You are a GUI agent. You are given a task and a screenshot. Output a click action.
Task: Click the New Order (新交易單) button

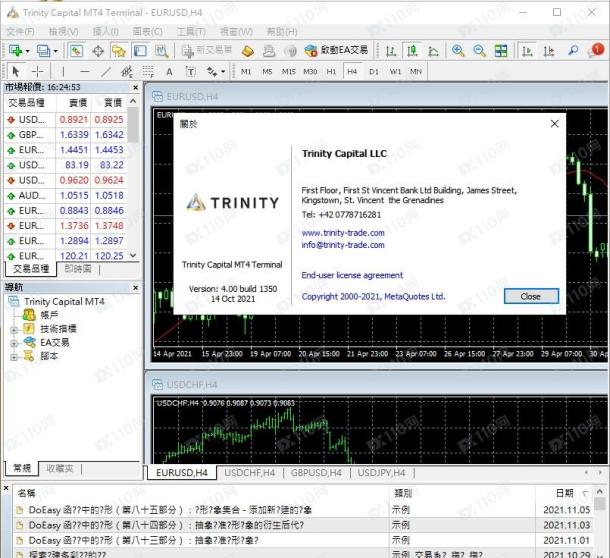[x=207, y=51]
